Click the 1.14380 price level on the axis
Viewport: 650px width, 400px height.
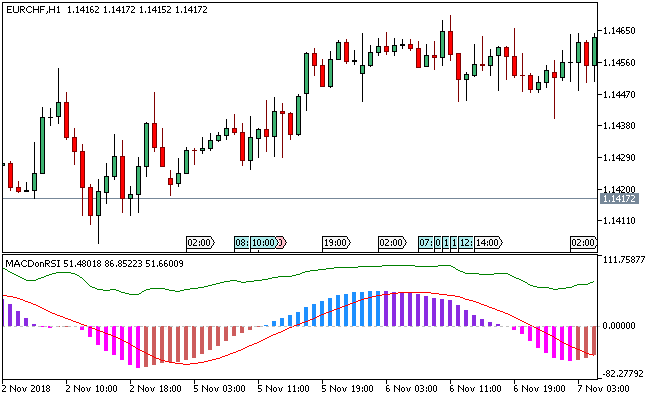621,126
